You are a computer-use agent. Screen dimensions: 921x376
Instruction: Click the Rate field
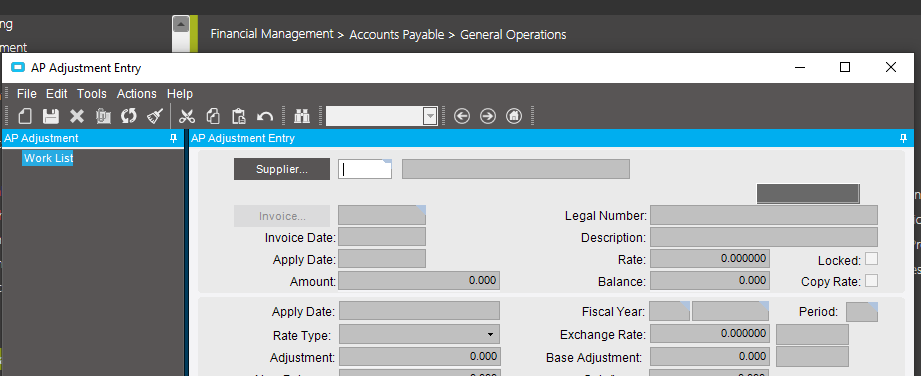coord(710,259)
